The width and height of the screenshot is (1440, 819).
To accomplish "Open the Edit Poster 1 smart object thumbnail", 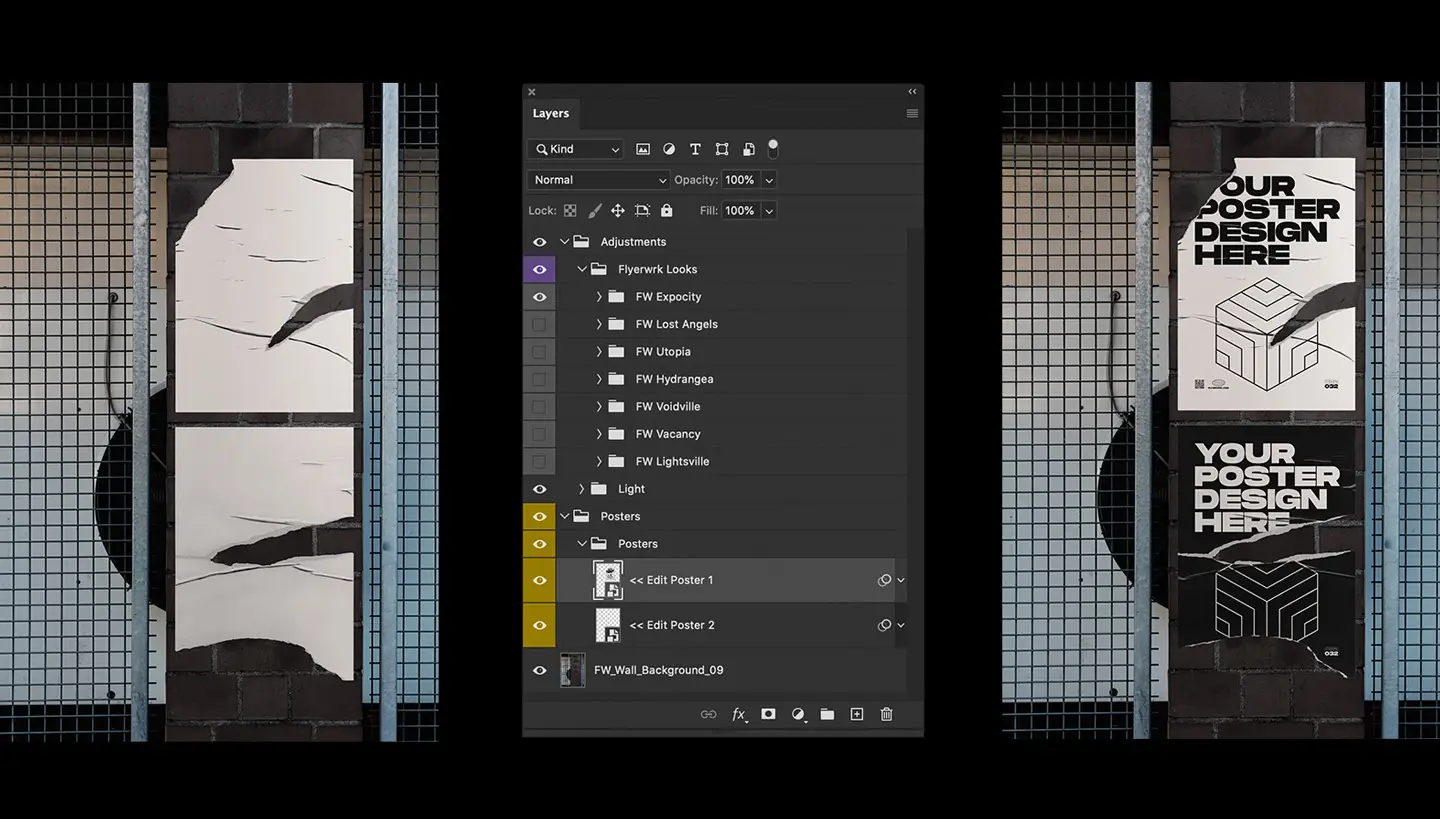I will point(608,580).
